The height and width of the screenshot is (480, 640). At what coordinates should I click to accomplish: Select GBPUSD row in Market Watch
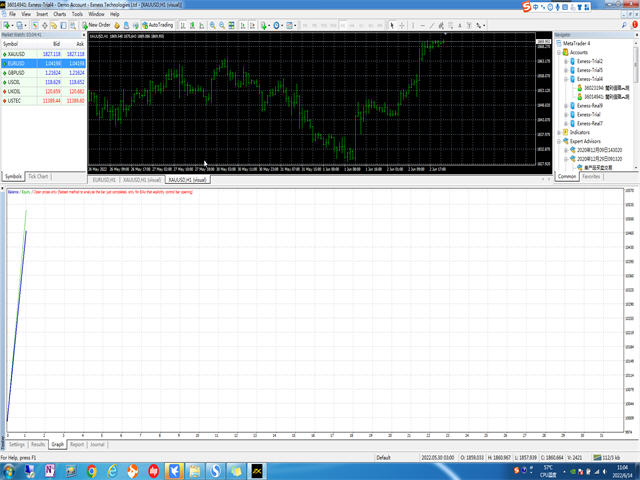(43, 73)
